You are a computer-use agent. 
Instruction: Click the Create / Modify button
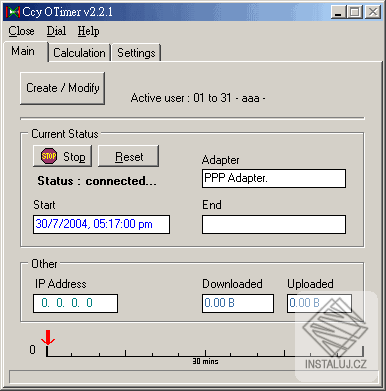(63, 88)
